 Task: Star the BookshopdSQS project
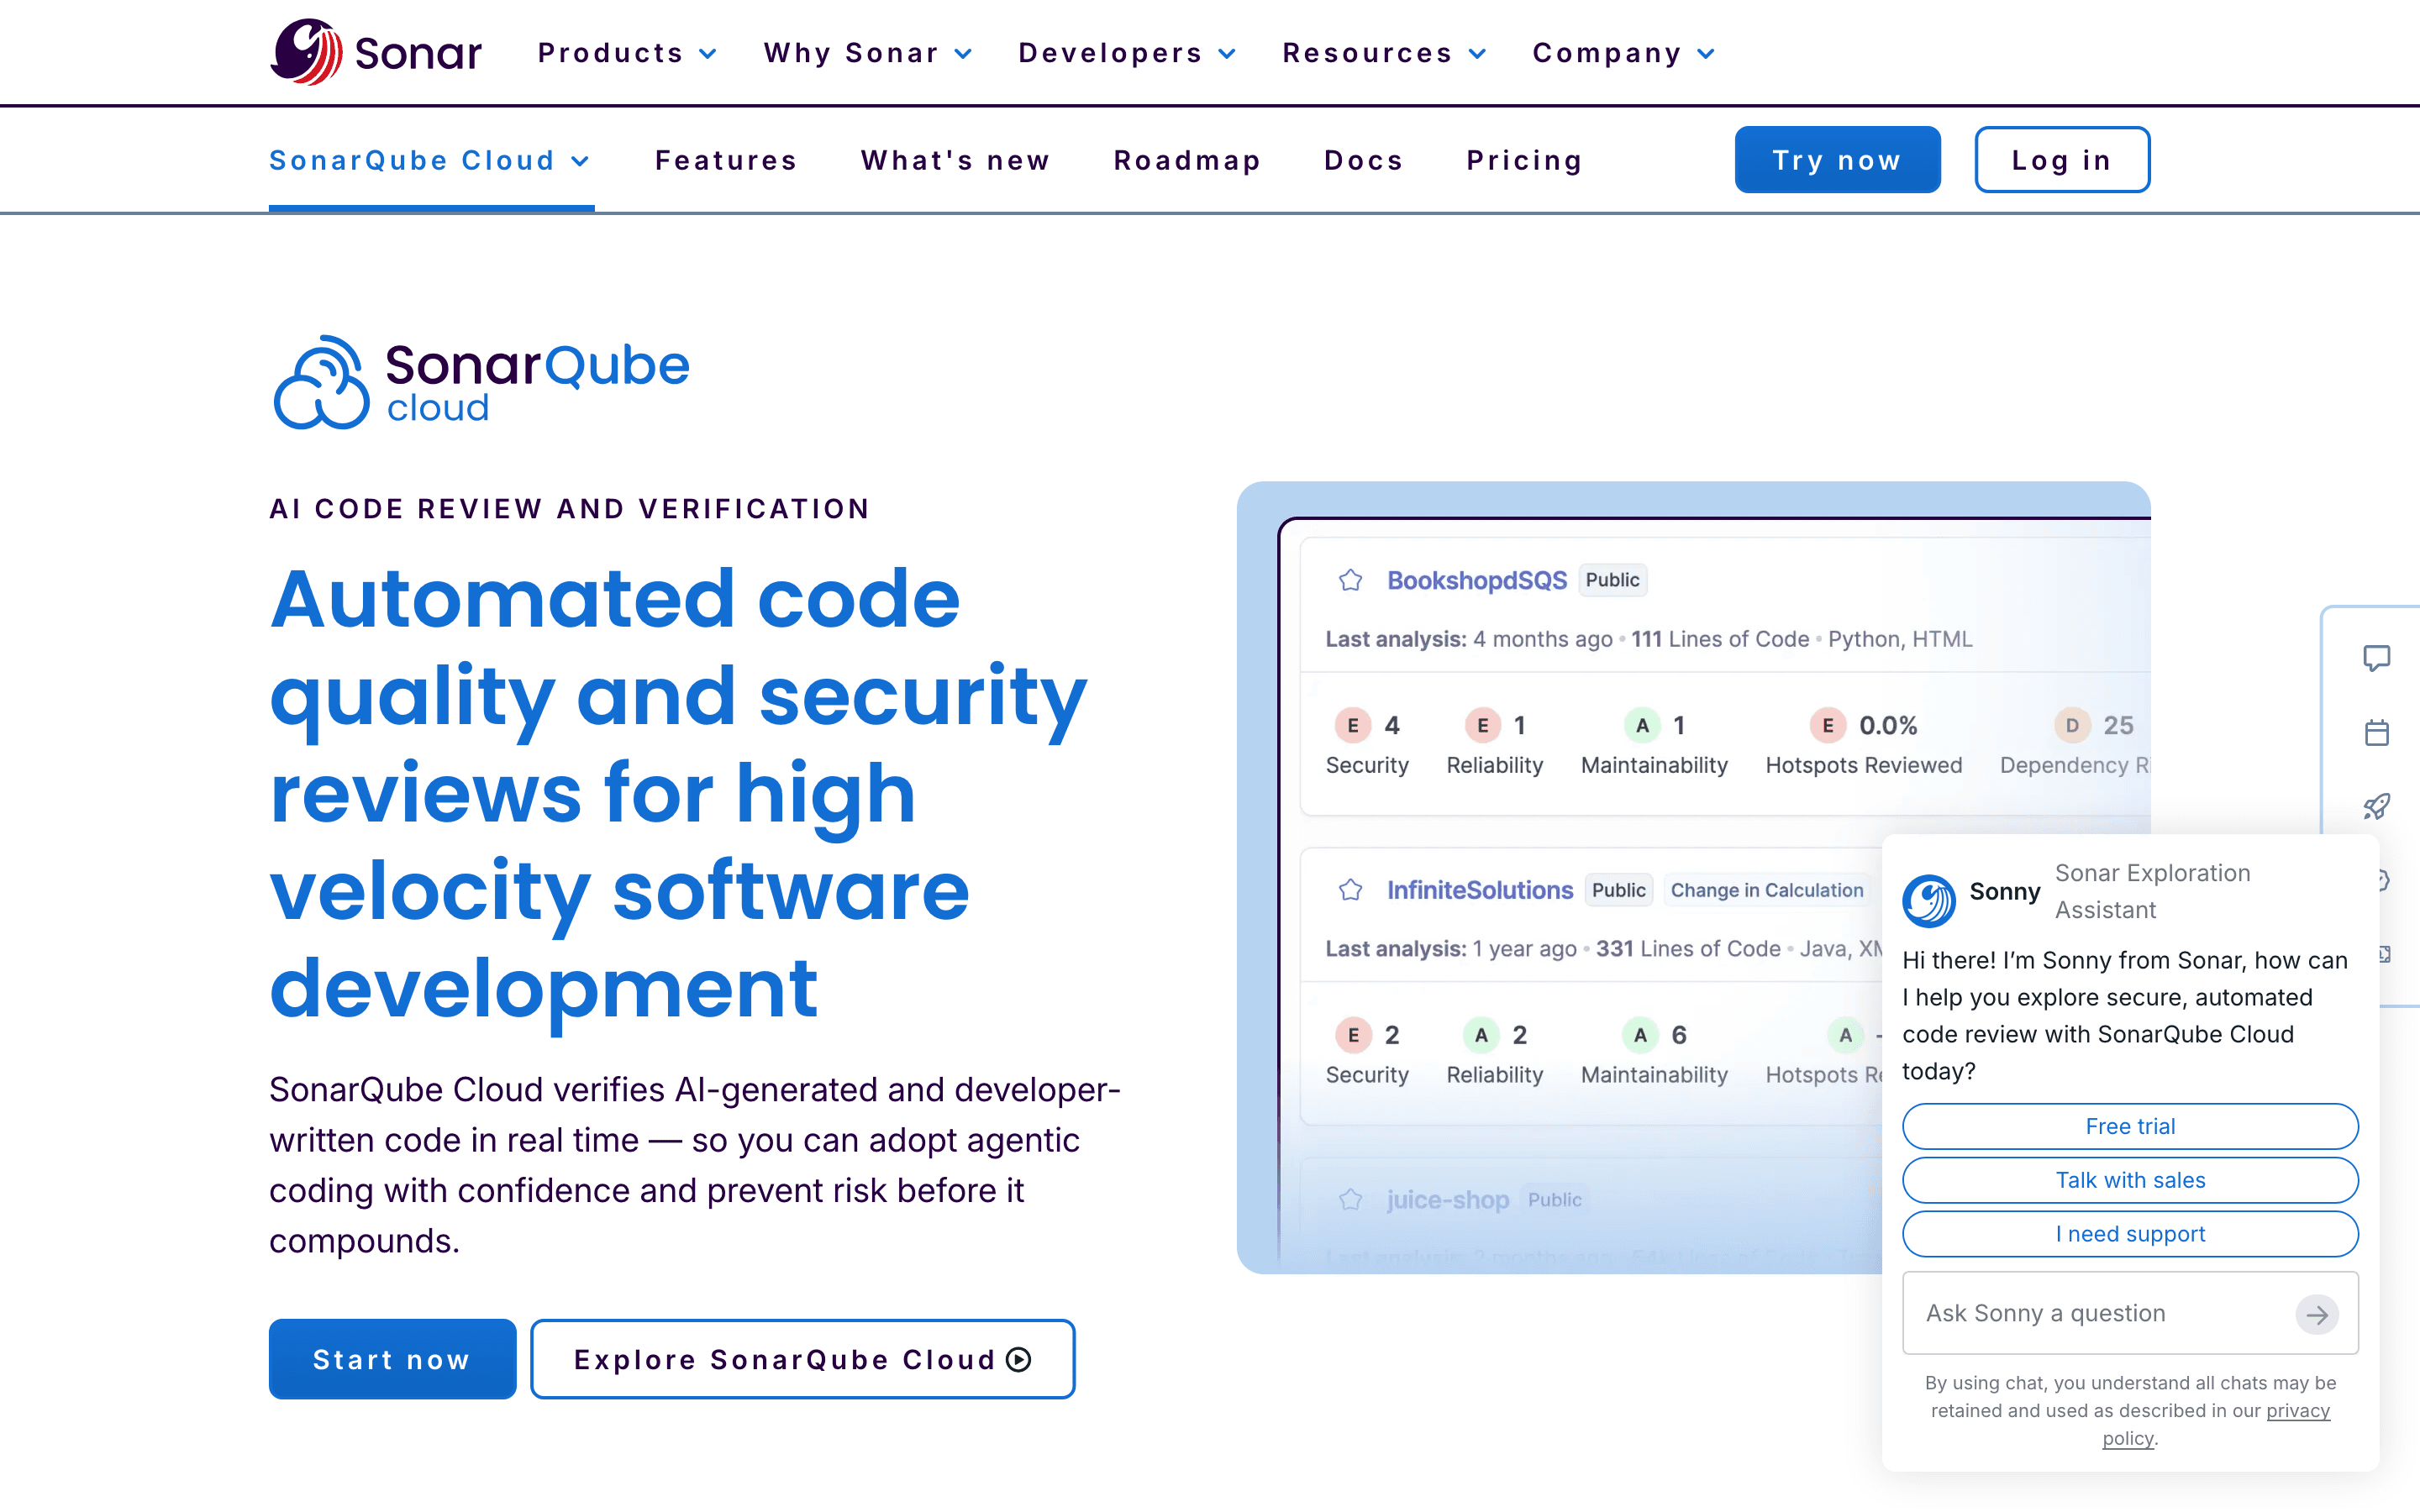click(x=1350, y=580)
